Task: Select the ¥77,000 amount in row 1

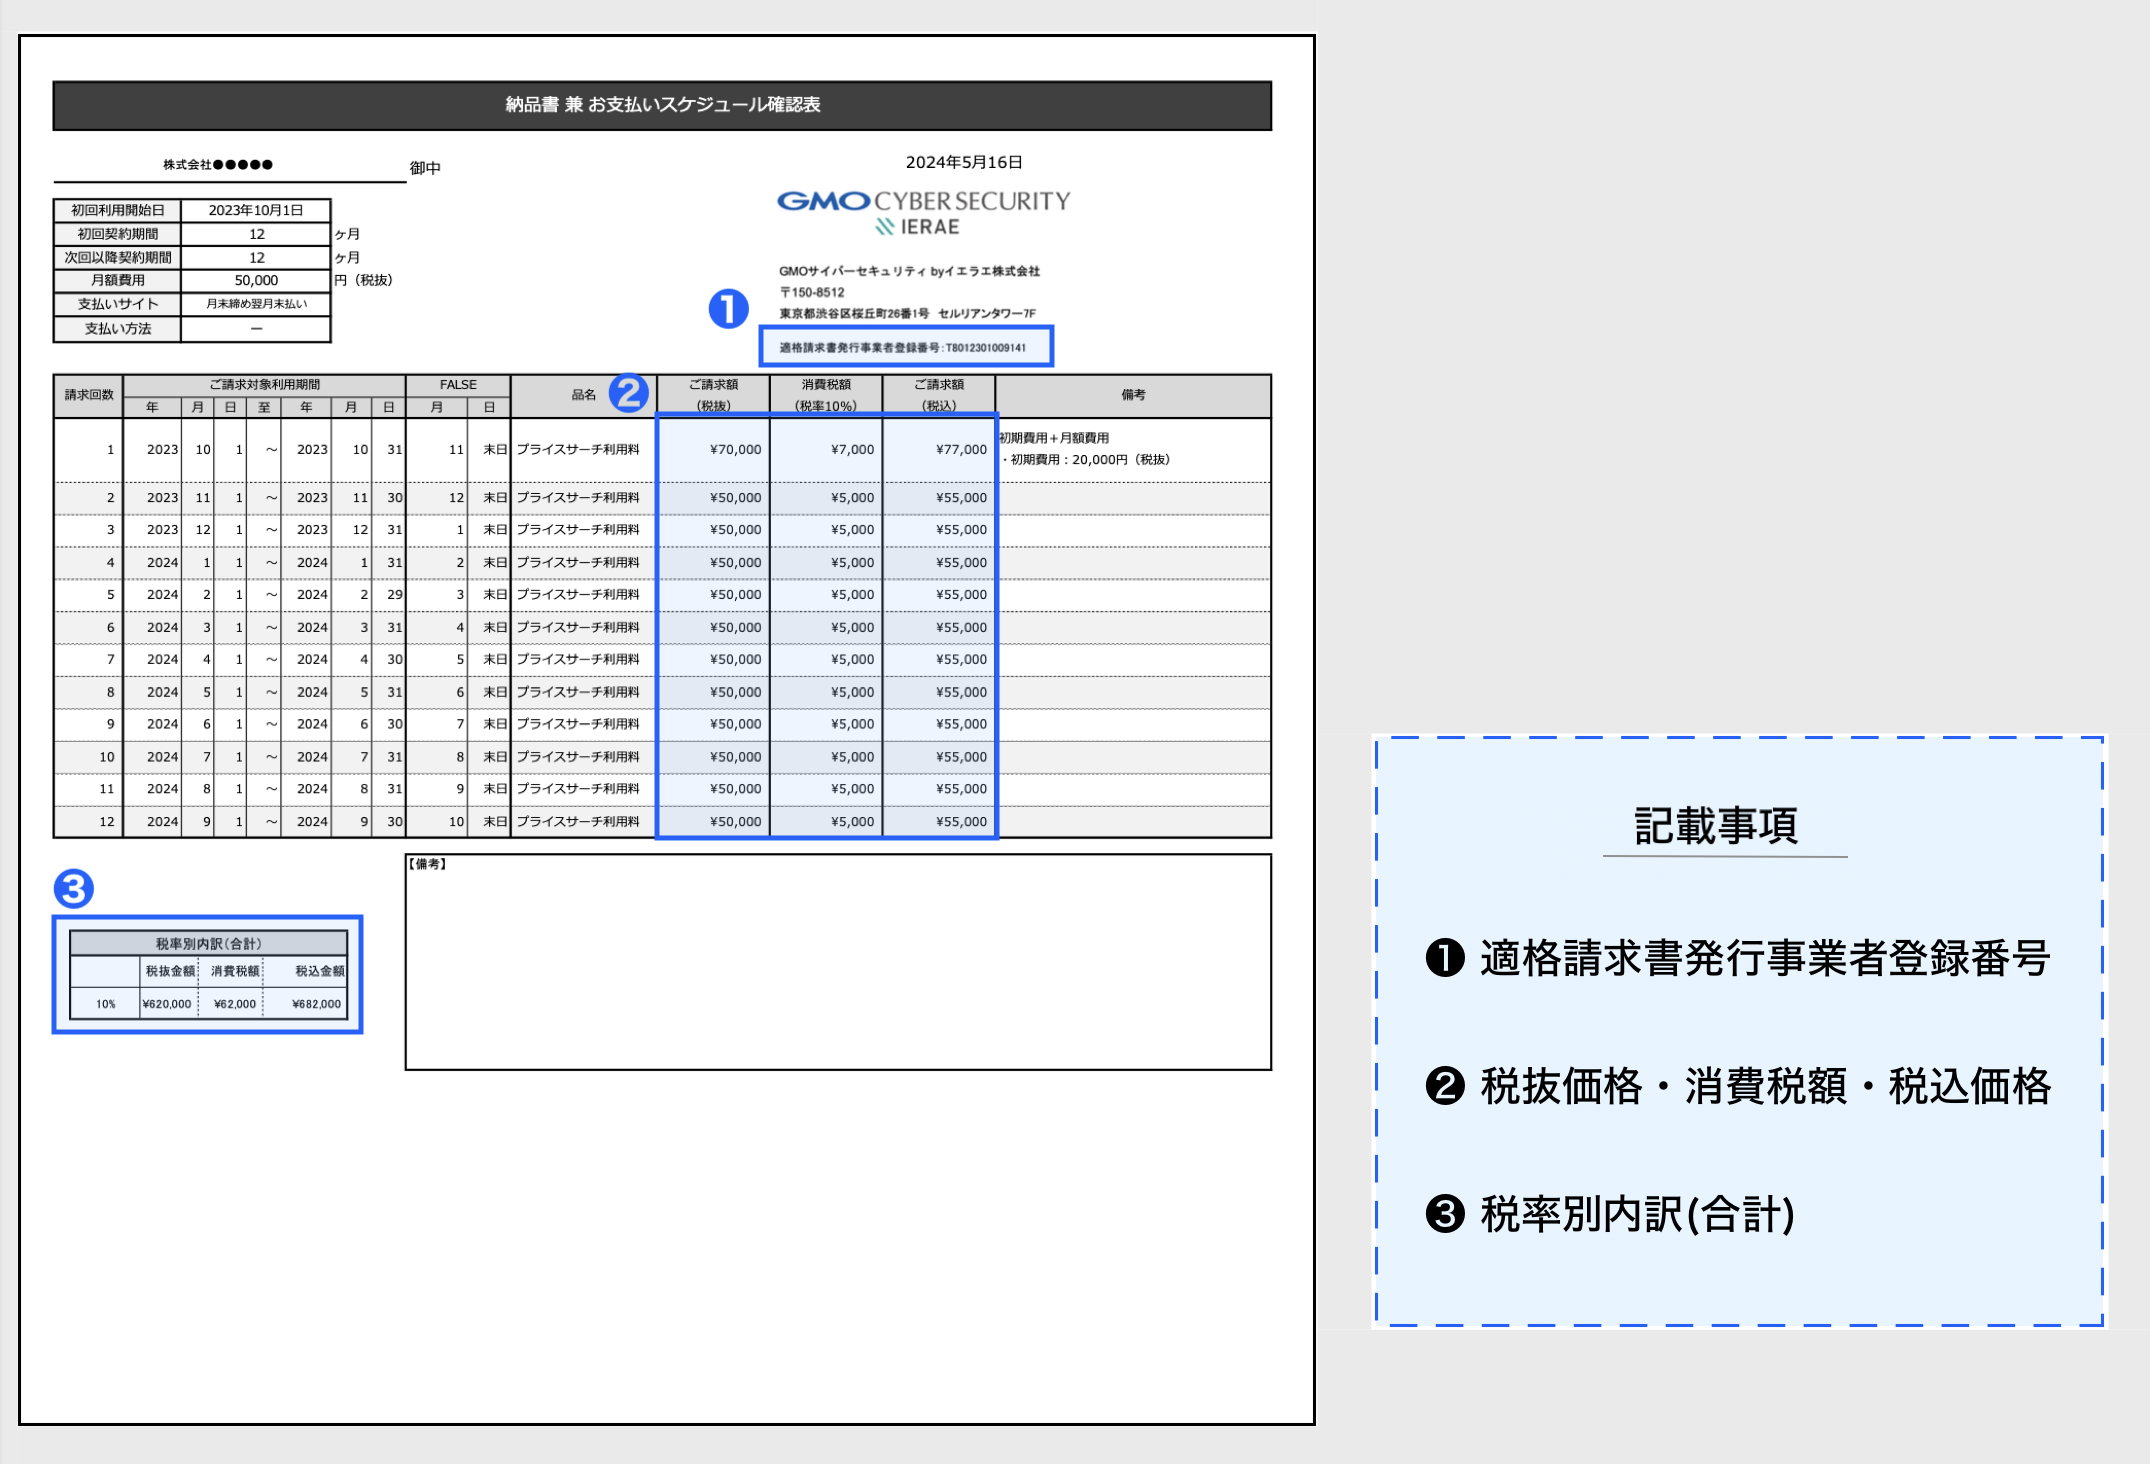Action: pyautogui.click(x=960, y=450)
